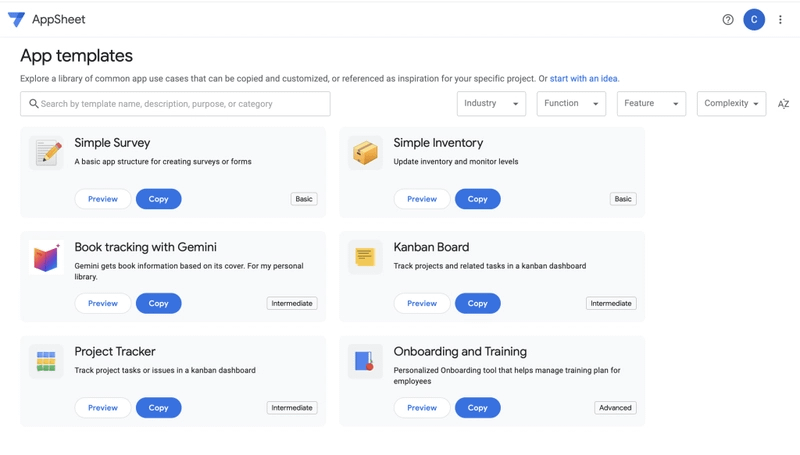
Task: Click the A-Z sort icon
Action: pos(783,104)
